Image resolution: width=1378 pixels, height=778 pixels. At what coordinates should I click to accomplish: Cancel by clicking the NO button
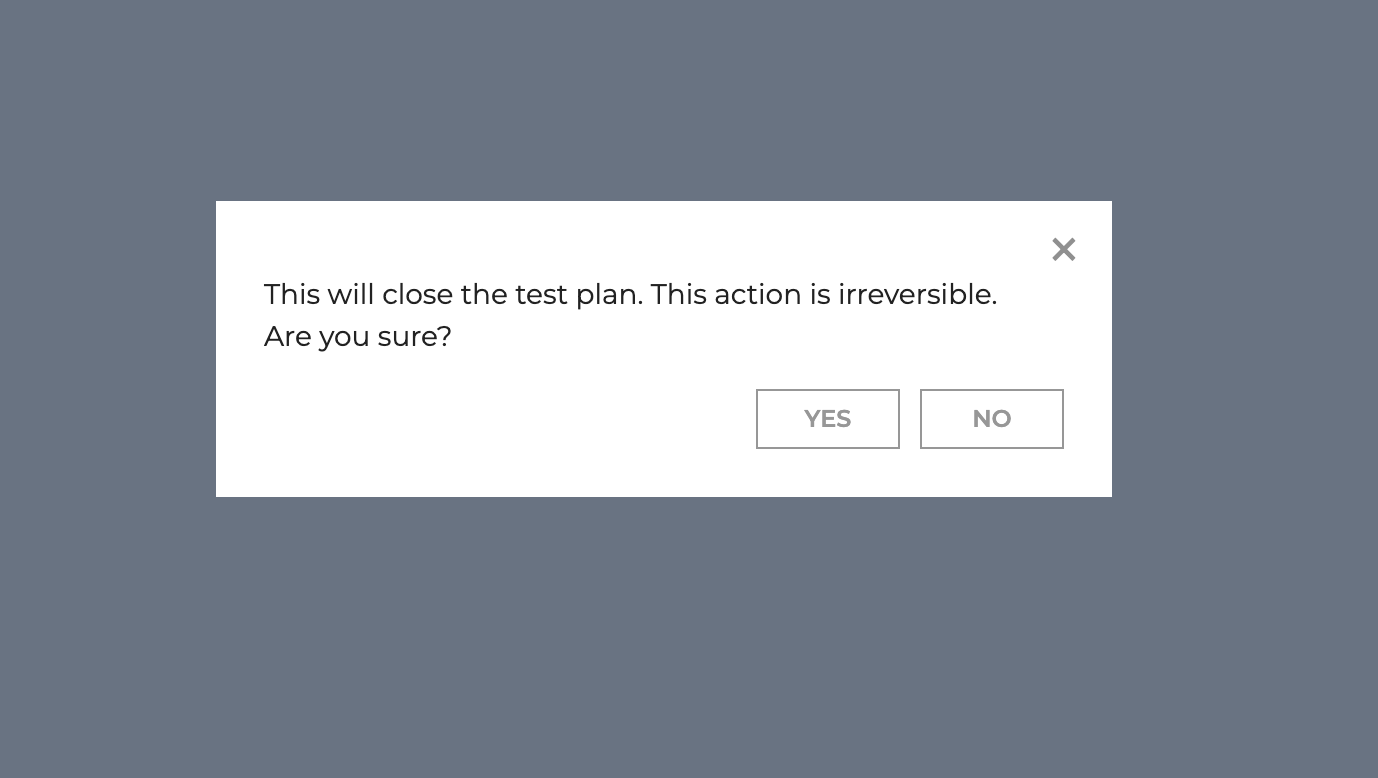pos(992,419)
